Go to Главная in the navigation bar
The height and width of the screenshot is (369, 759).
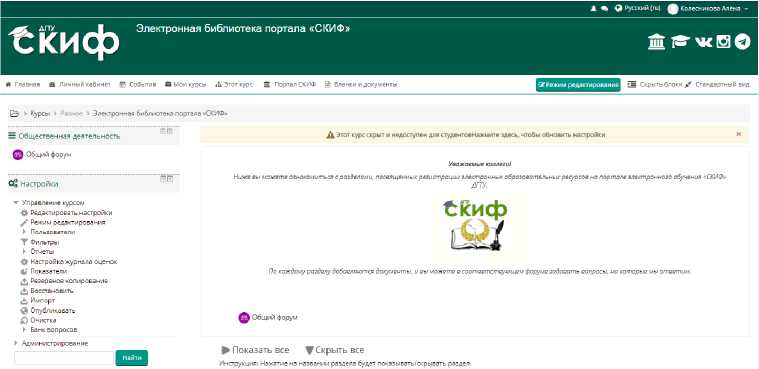pos(23,84)
